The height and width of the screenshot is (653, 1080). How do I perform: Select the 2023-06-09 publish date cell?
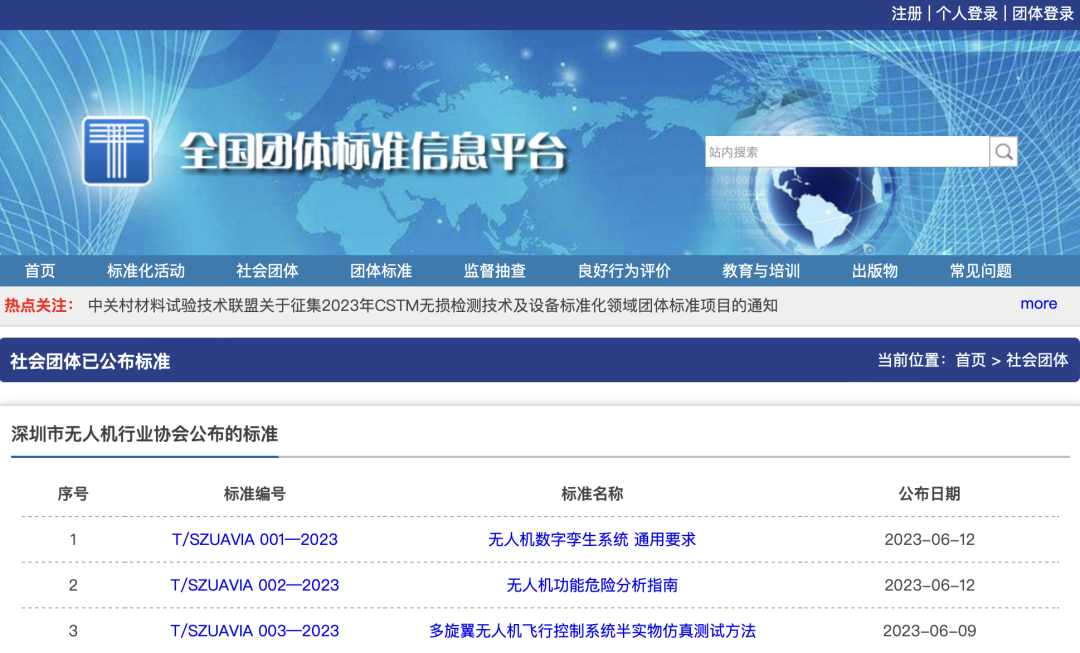[x=929, y=630]
